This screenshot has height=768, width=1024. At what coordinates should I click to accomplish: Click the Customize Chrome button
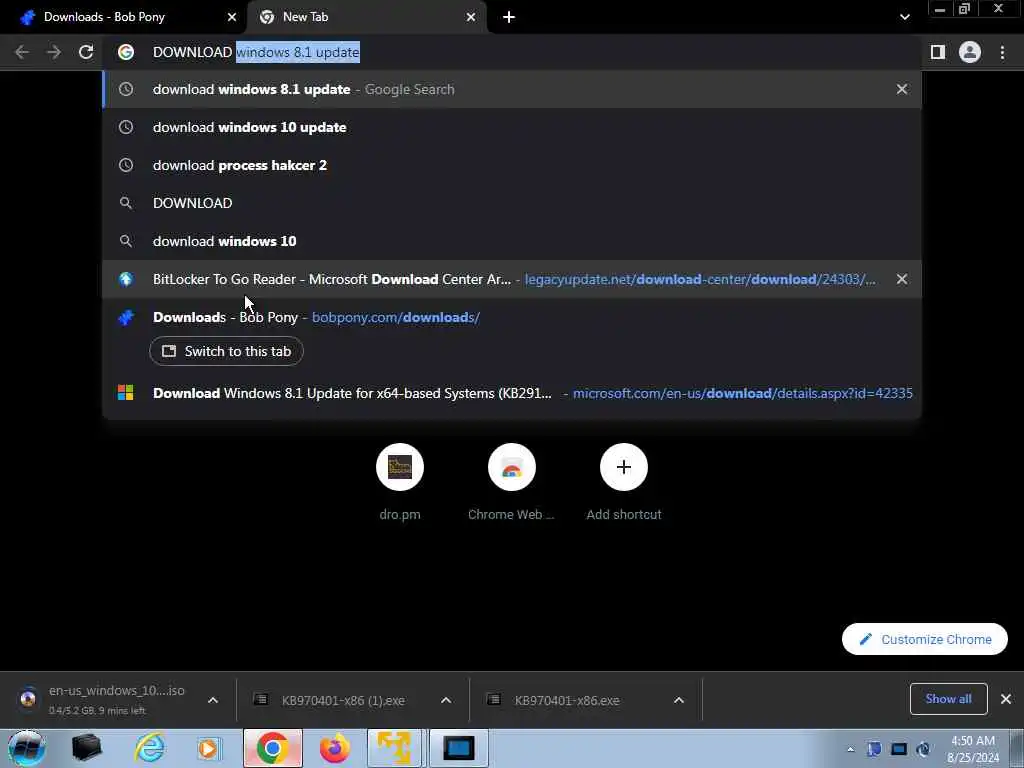coord(925,639)
